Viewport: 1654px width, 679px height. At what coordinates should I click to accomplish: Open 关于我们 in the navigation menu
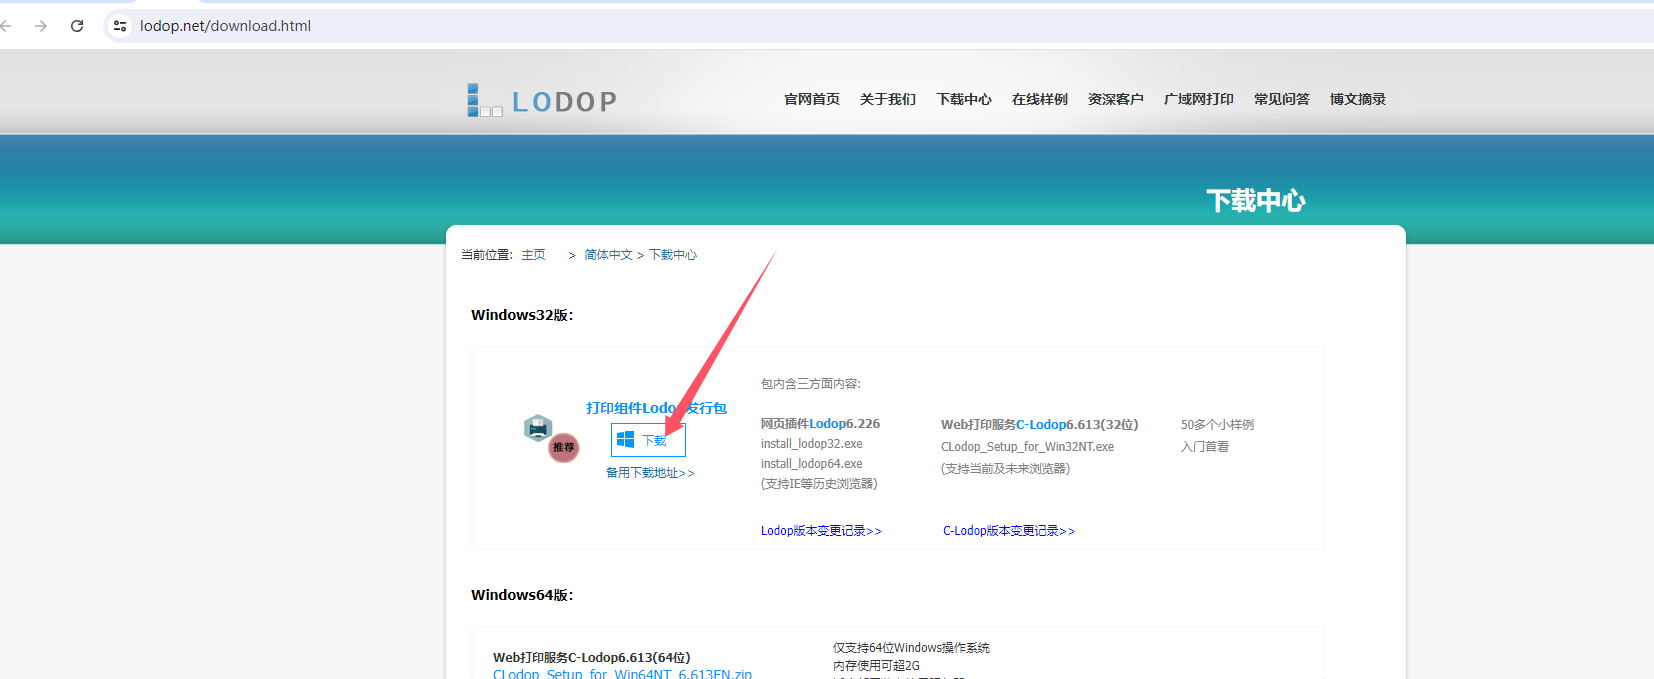coord(888,99)
